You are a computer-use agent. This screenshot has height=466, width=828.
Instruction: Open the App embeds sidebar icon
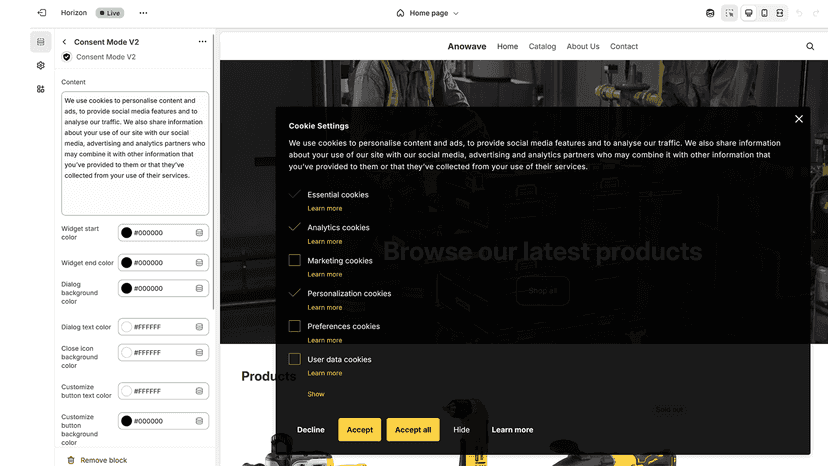coord(41,89)
